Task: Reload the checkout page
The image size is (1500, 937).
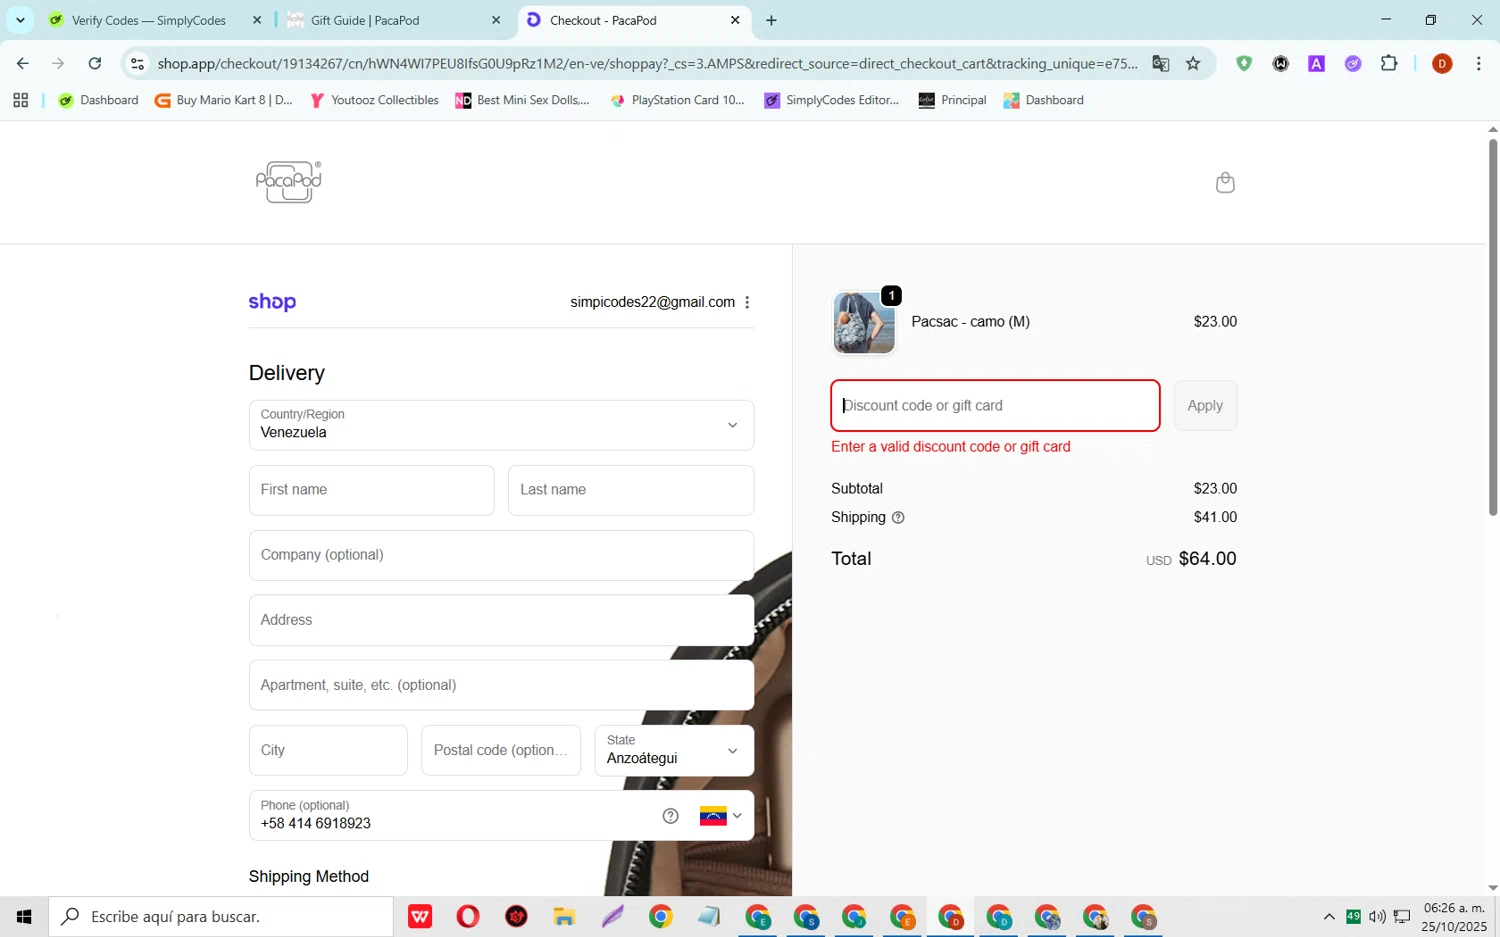Action: [x=95, y=63]
